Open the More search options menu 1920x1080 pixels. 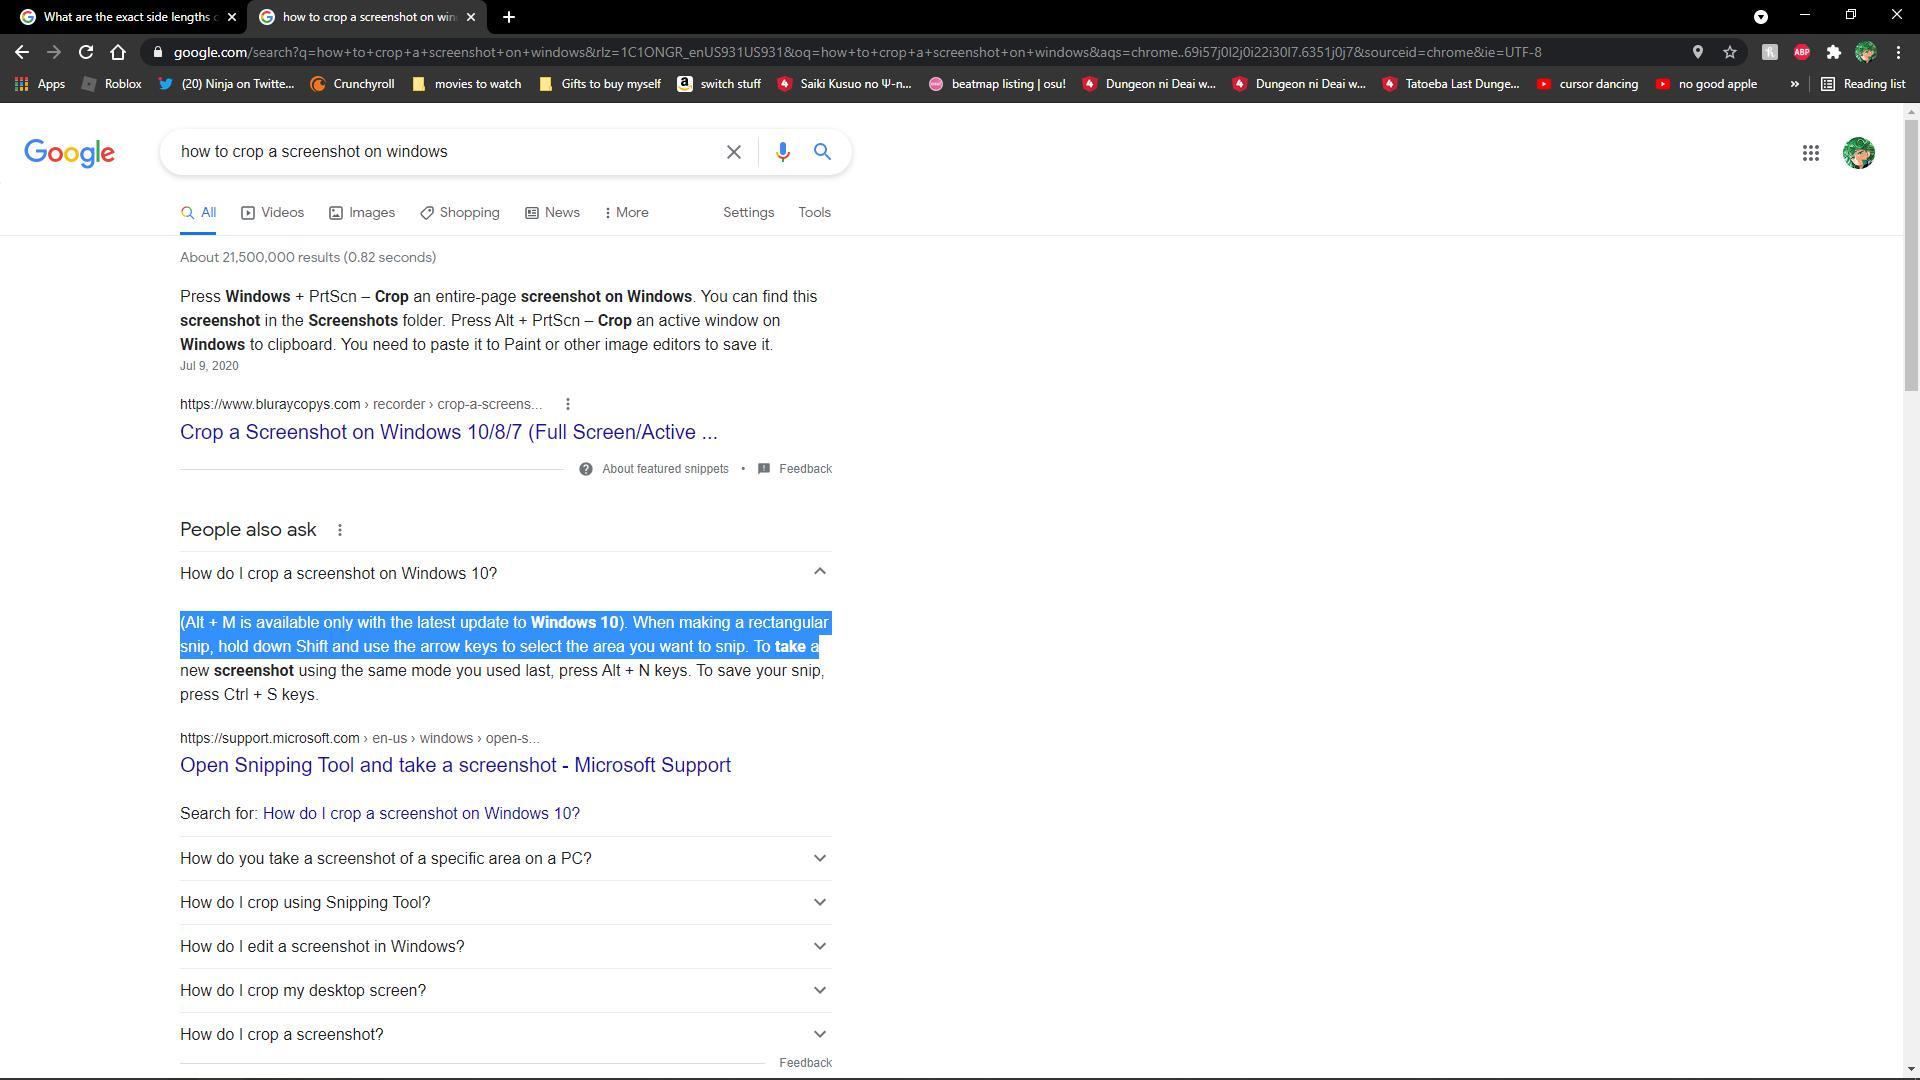click(x=627, y=213)
